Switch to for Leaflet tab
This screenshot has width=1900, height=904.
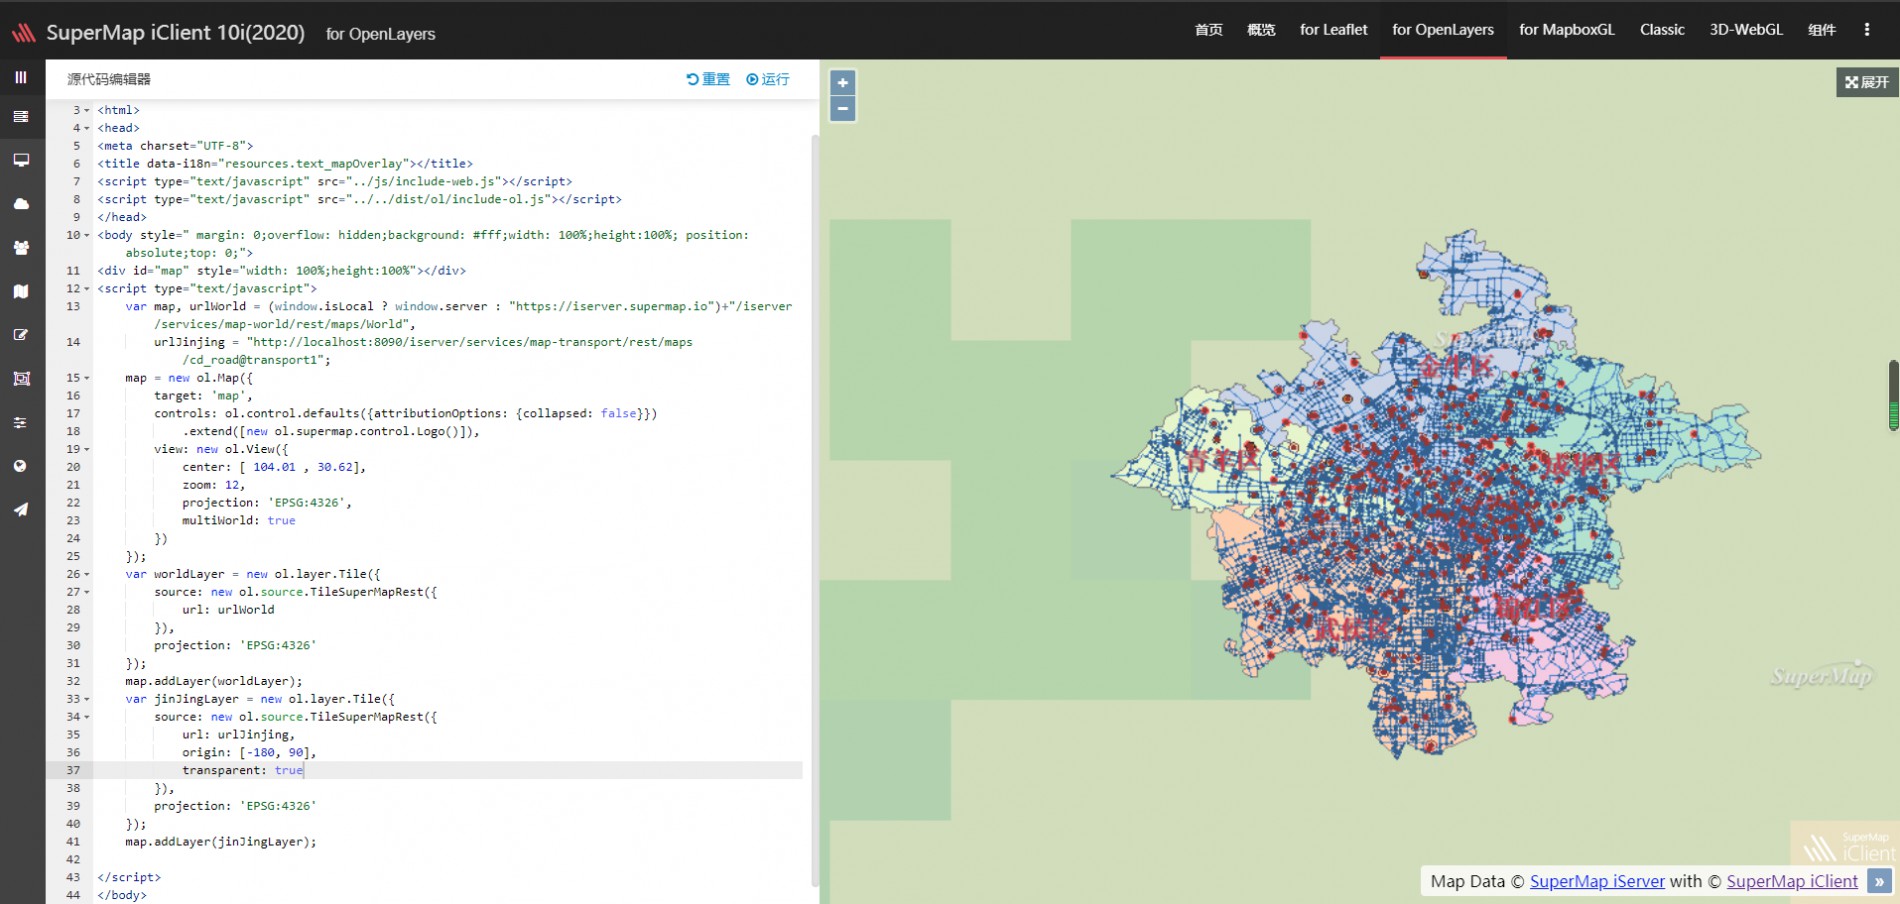tap(1333, 30)
